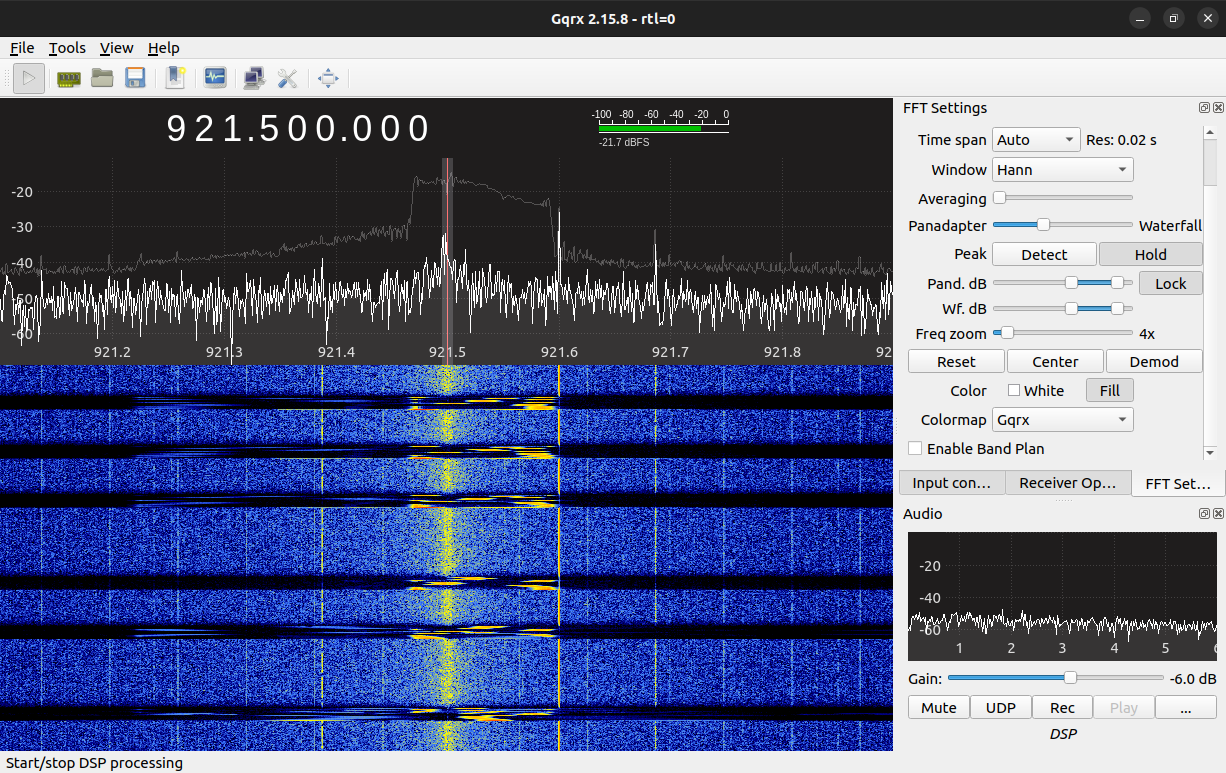Toggle the Lock dB ranges button

point(1170,284)
